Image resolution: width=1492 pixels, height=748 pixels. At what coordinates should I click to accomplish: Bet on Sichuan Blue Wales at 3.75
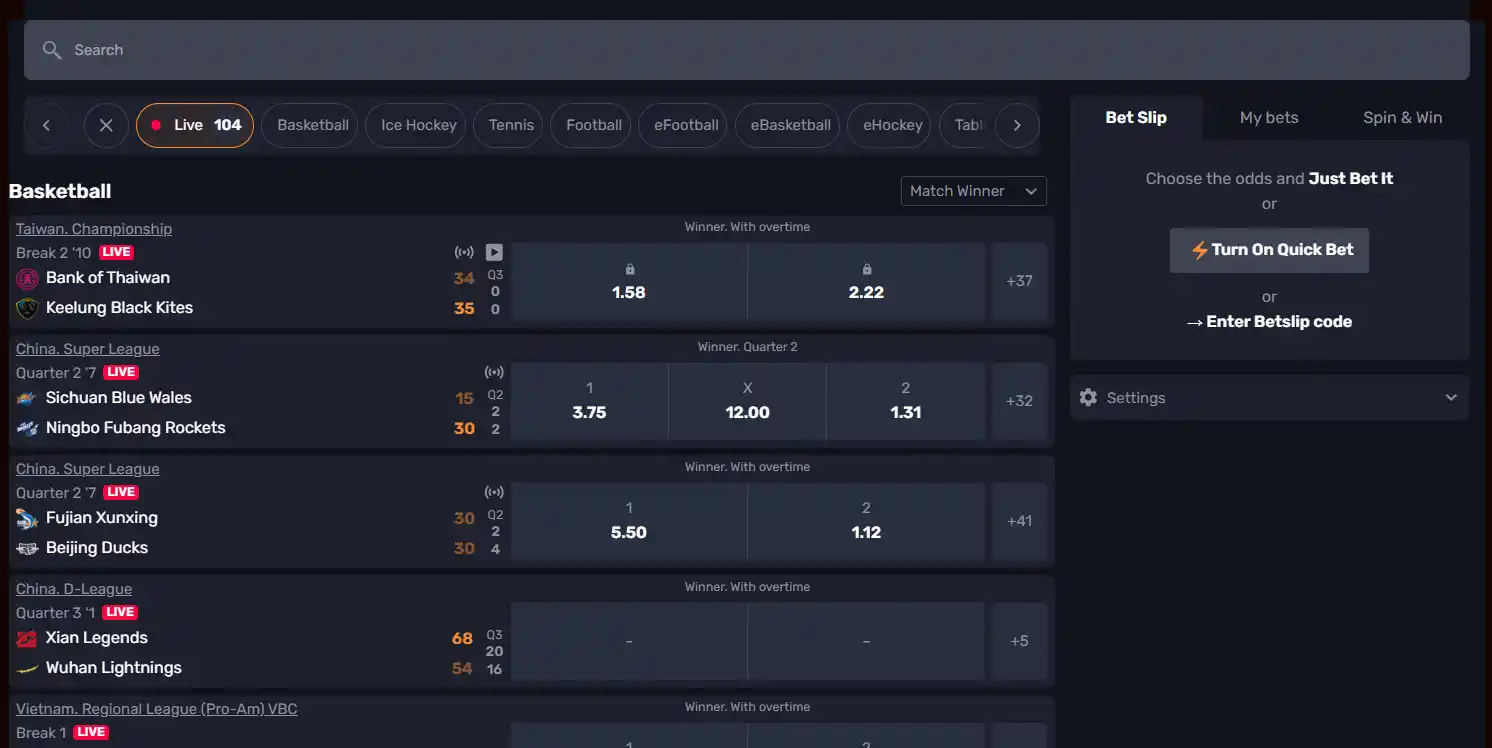pyautogui.click(x=589, y=401)
